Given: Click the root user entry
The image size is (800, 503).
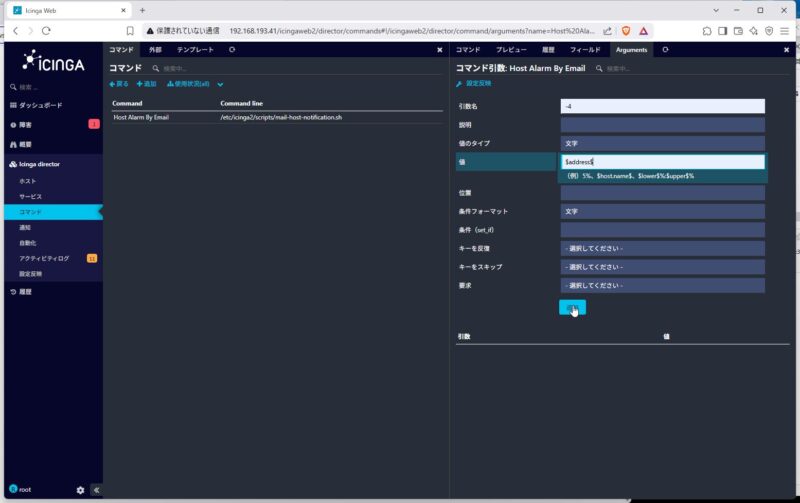Looking at the screenshot, I should 20,489.
